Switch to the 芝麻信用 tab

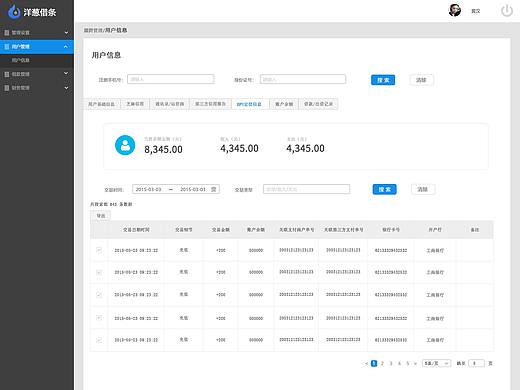pyautogui.click(x=135, y=104)
